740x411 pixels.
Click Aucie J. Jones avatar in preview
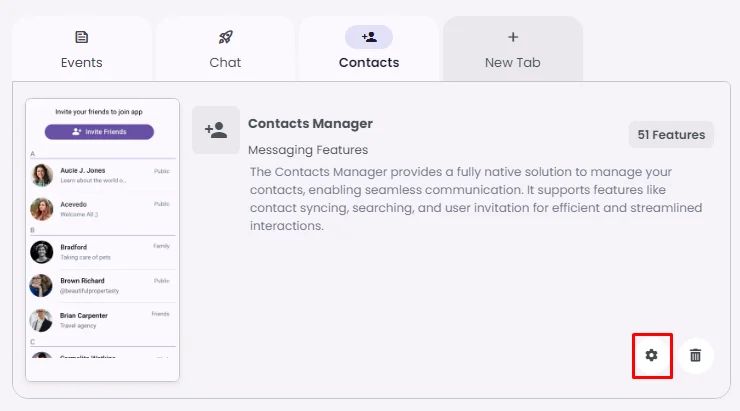41,175
